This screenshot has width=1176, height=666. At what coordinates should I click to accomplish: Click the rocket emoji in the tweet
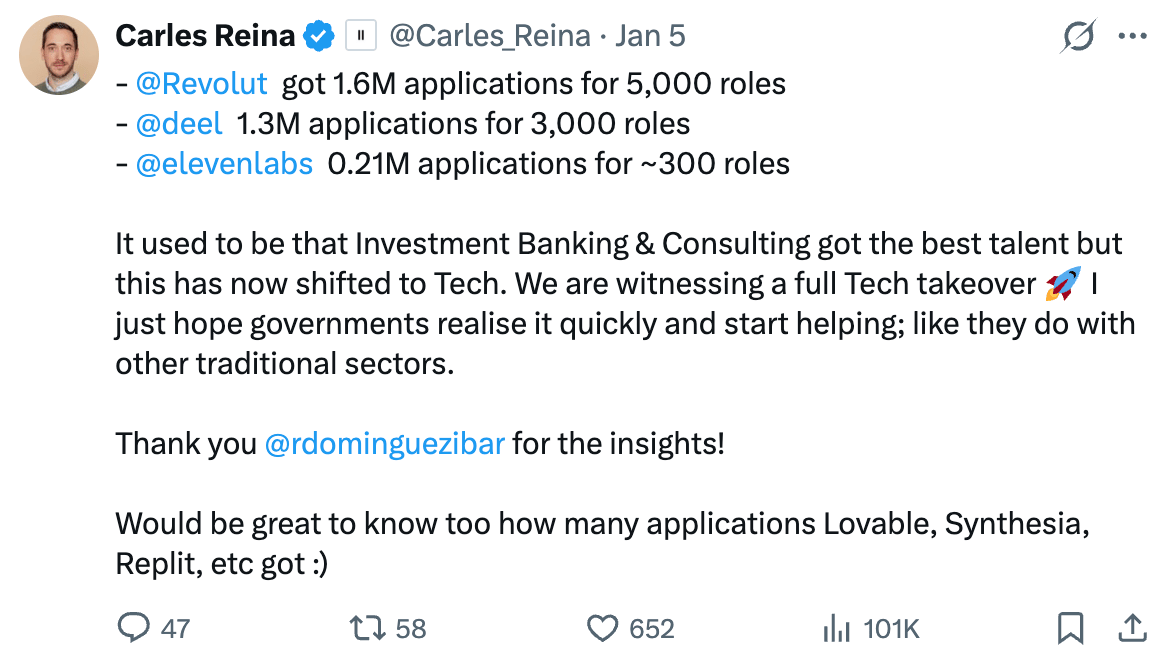click(x=1063, y=285)
